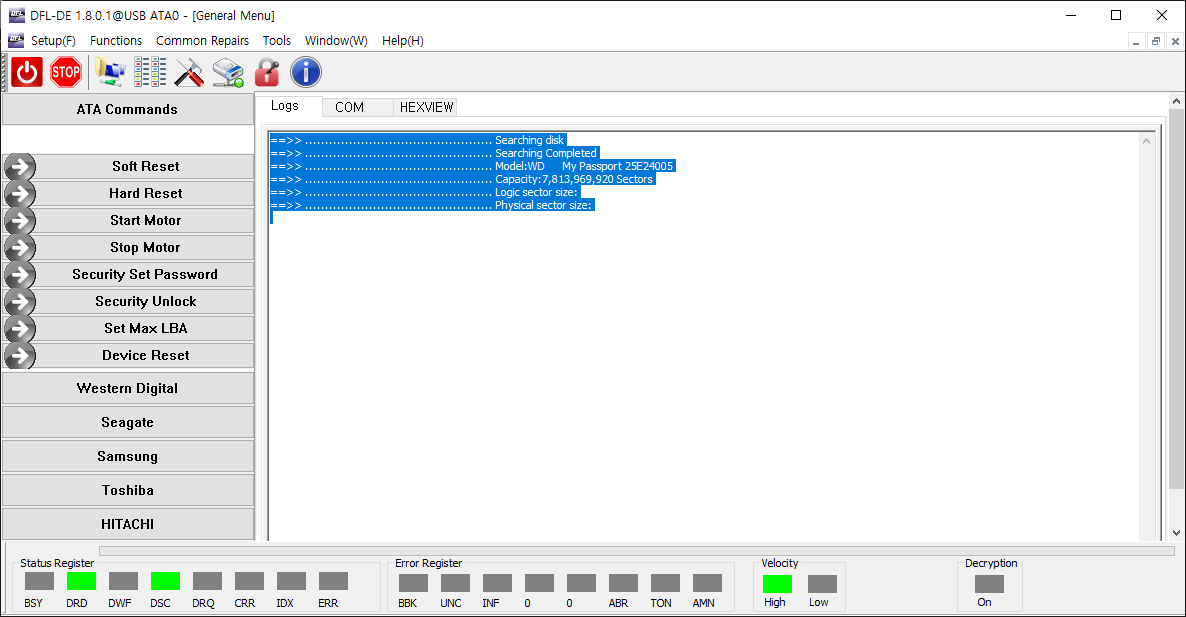
Task: Open the blue info icon
Action: click(x=306, y=73)
